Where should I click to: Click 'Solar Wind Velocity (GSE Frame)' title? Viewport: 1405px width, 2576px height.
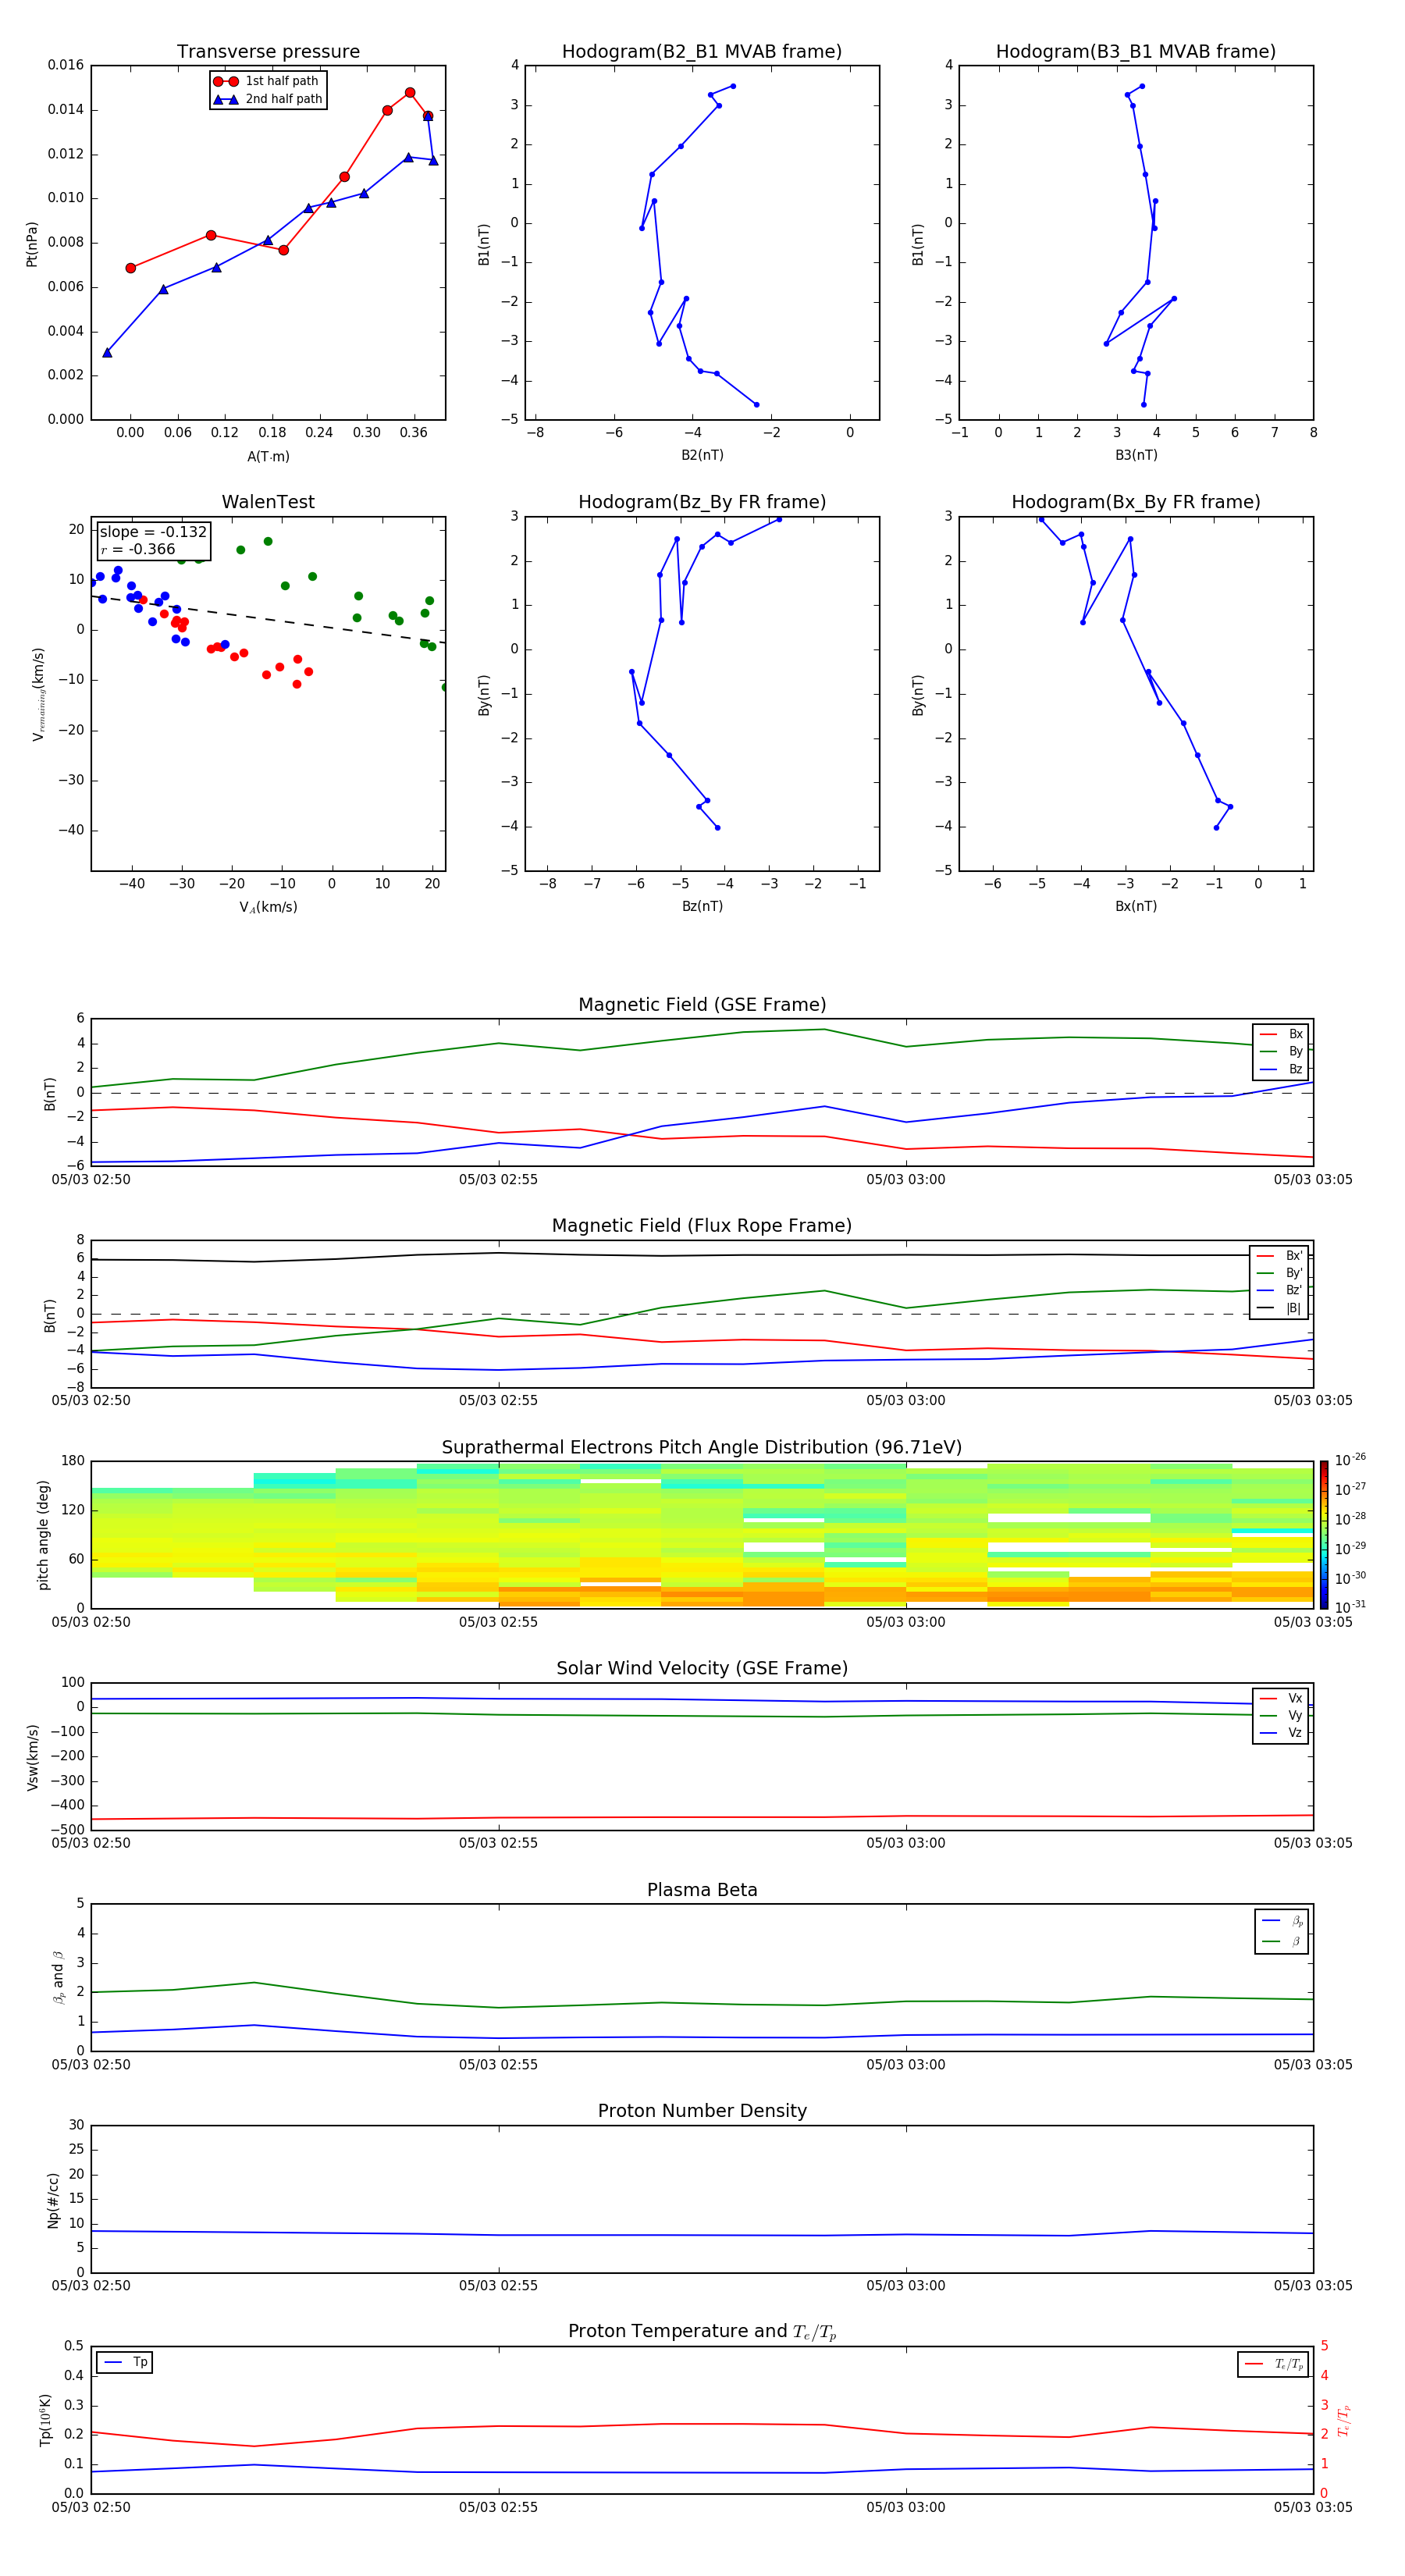click(x=702, y=1669)
